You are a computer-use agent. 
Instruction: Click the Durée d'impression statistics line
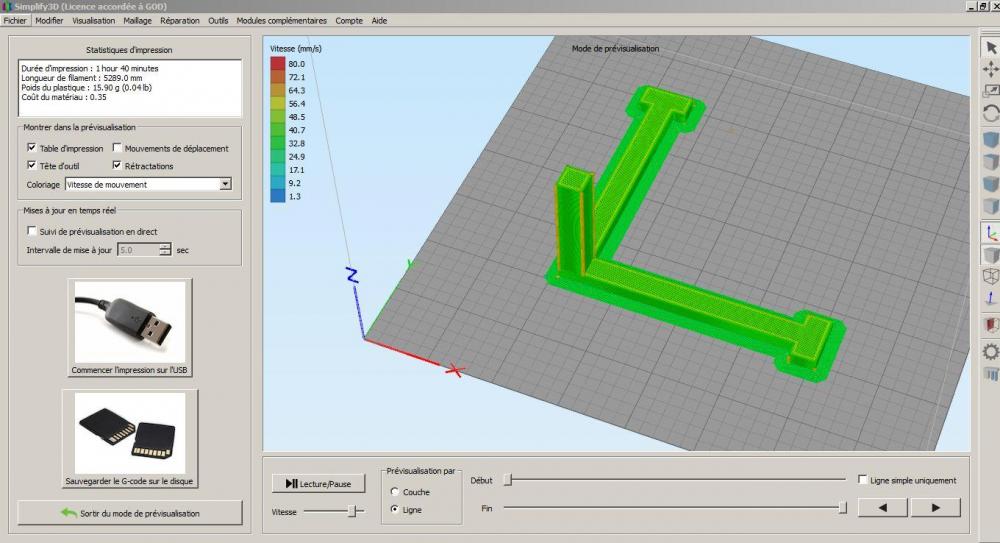(90, 68)
